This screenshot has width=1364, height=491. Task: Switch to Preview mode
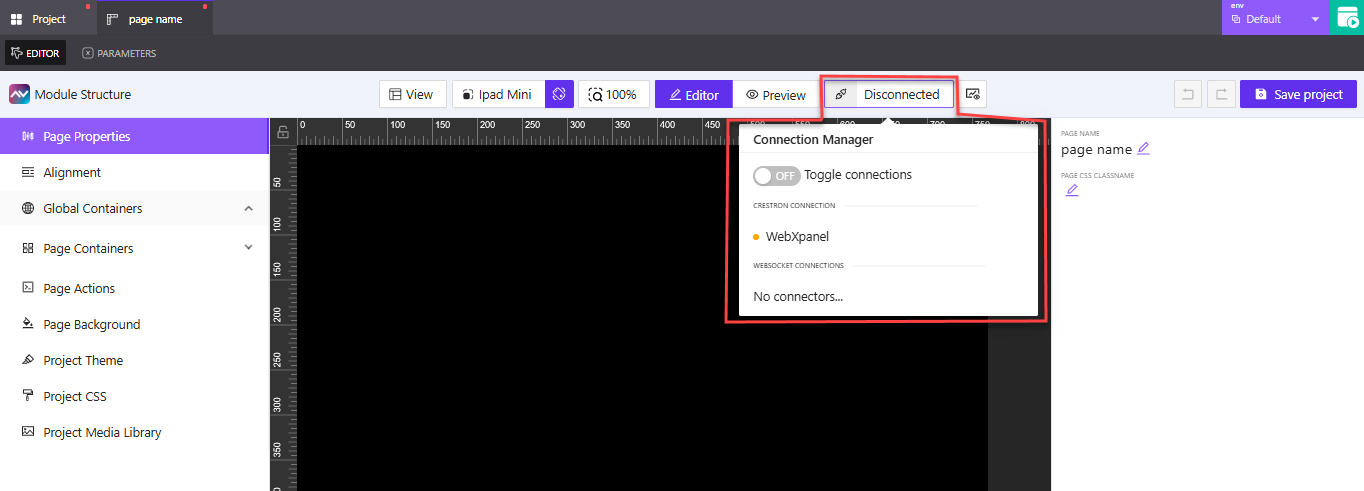pyautogui.click(x=776, y=95)
